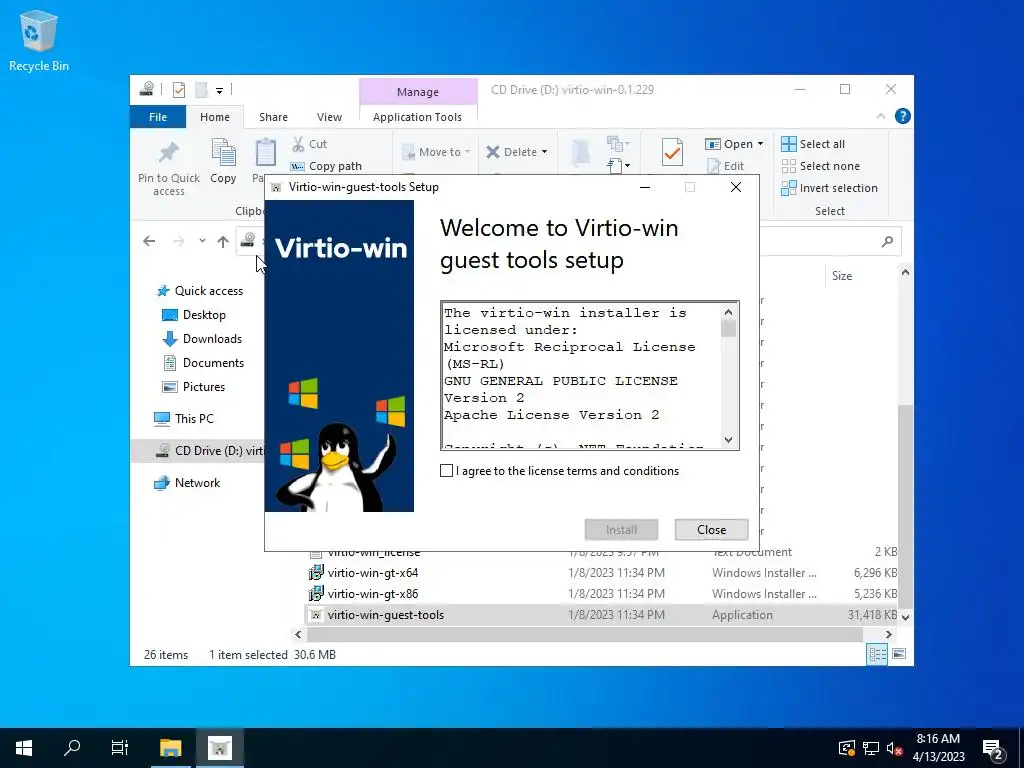Image resolution: width=1024 pixels, height=768 pixels.
Task: Collapse the ribbon with chevron
Action: (x=880, y=116)
